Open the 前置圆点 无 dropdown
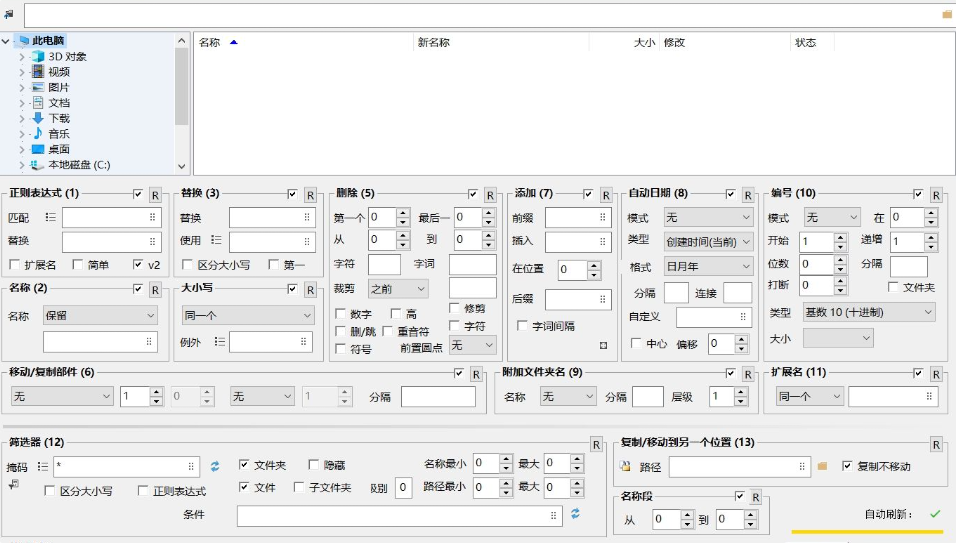Image resolution: width=957 pixels, height=543 pixels. click(x=472, y=345)
